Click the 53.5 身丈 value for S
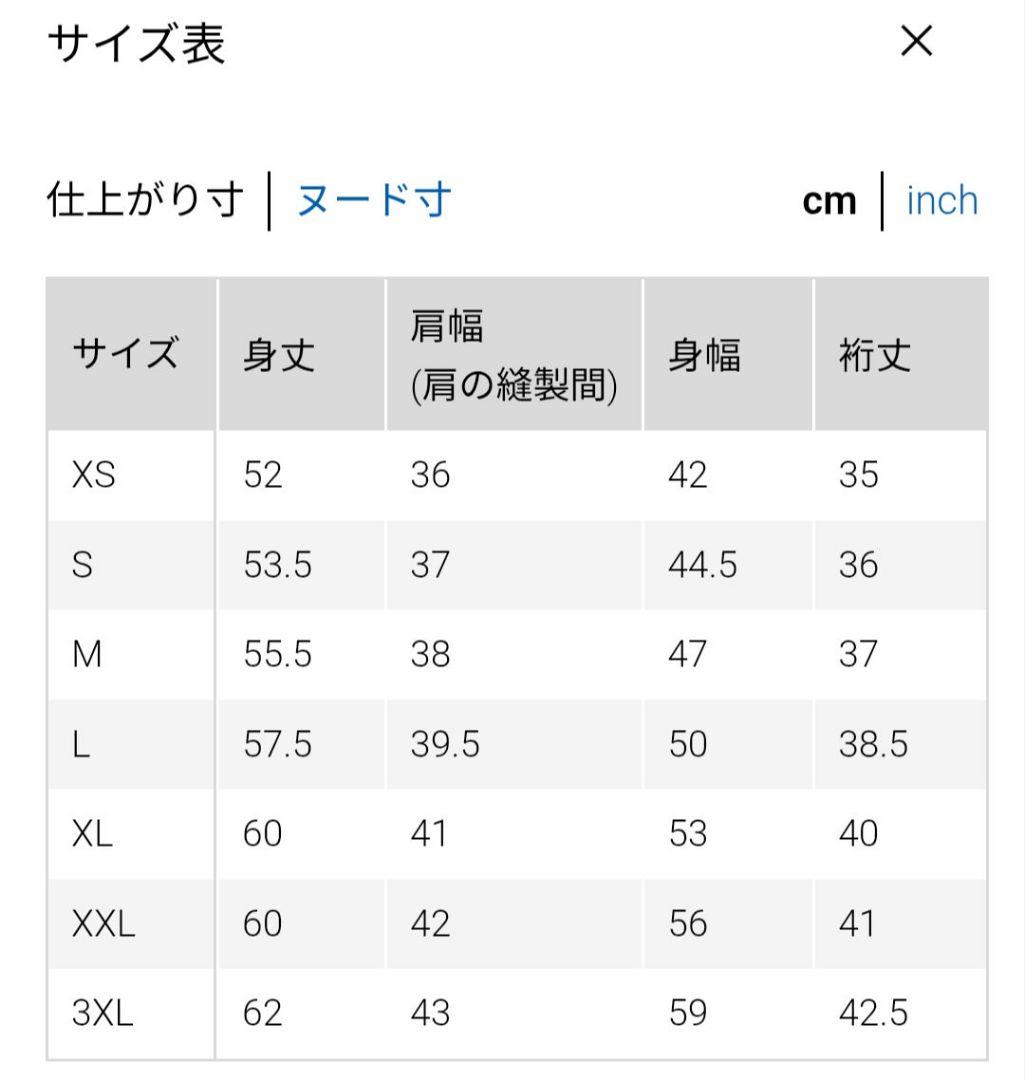The width and height of the screenshot is (1025, 1080). click(277, 566)
